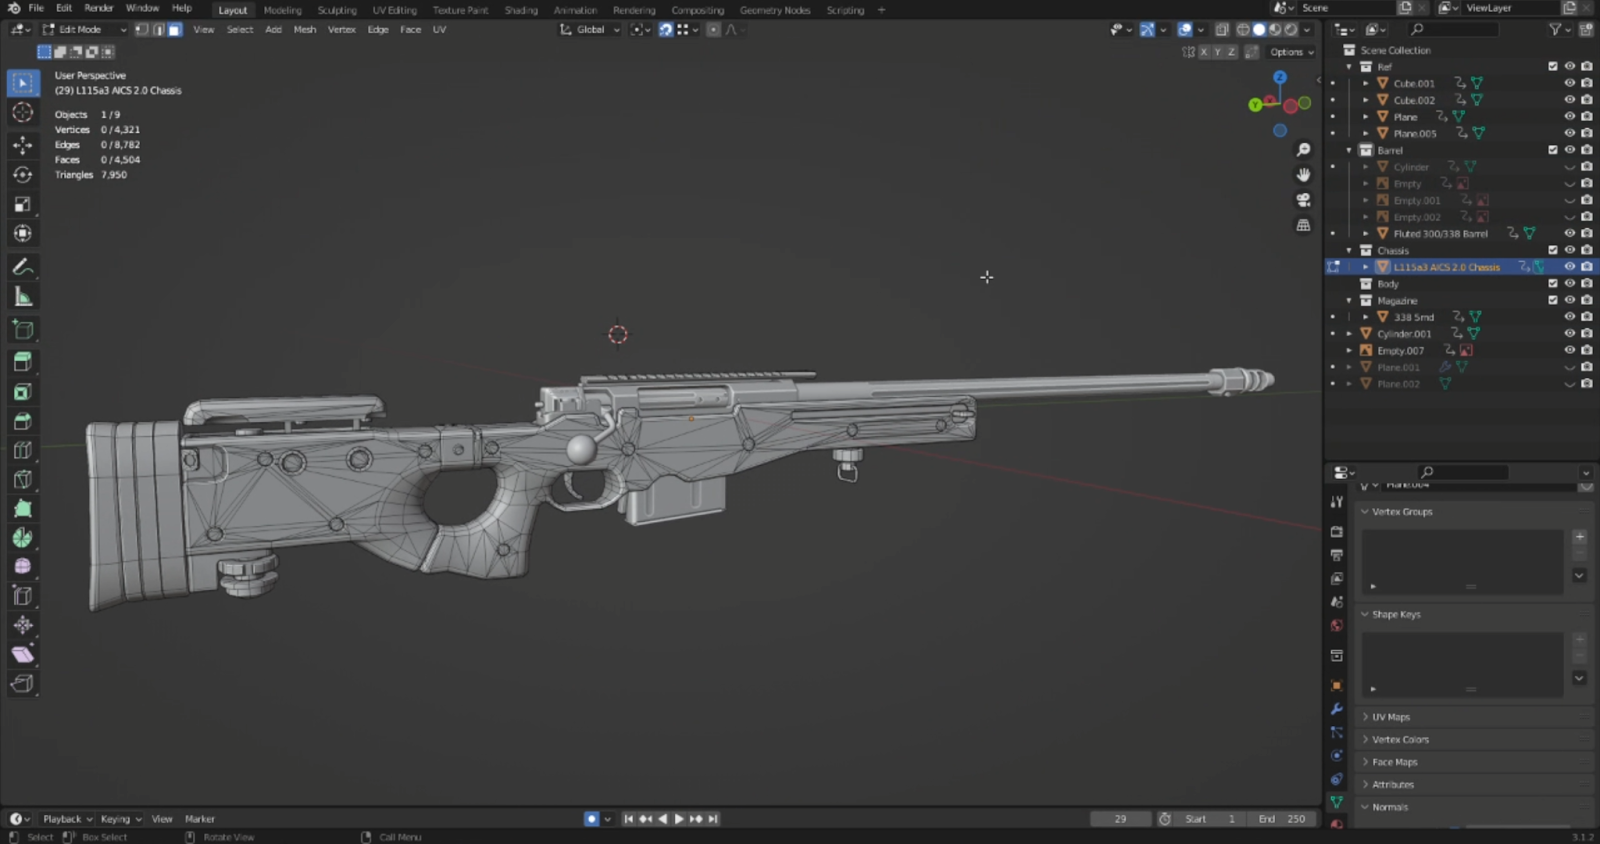Switch to face select mode
This screenshot has height=844, width=1600.
pos(175,30)
